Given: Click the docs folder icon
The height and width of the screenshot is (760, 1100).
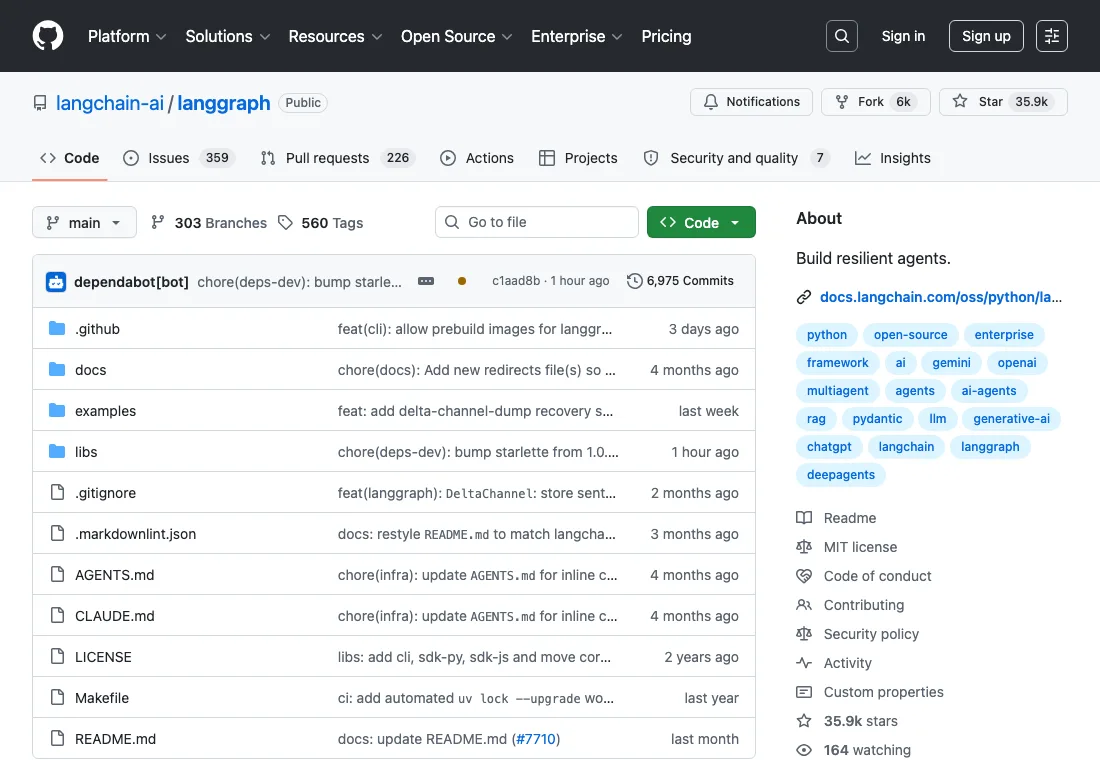Looking at the screenshot, I should (57, 369).
